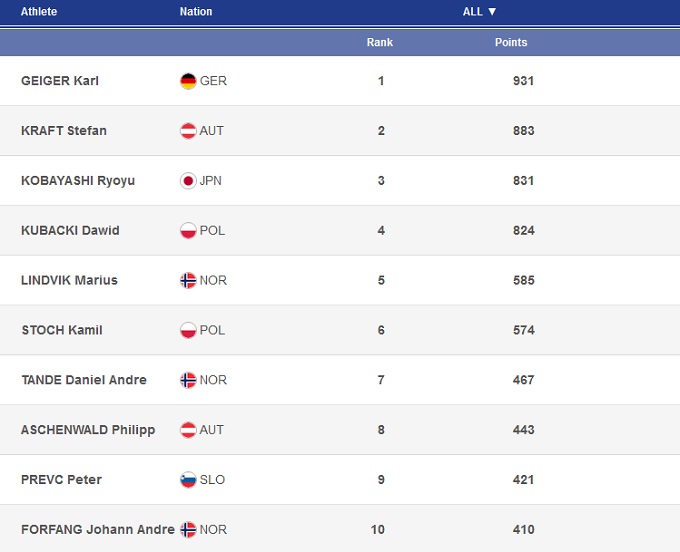Select KOBAYASHI Ryoyu athlete name
The image size is (680, 552).
(x=78, y=181)
